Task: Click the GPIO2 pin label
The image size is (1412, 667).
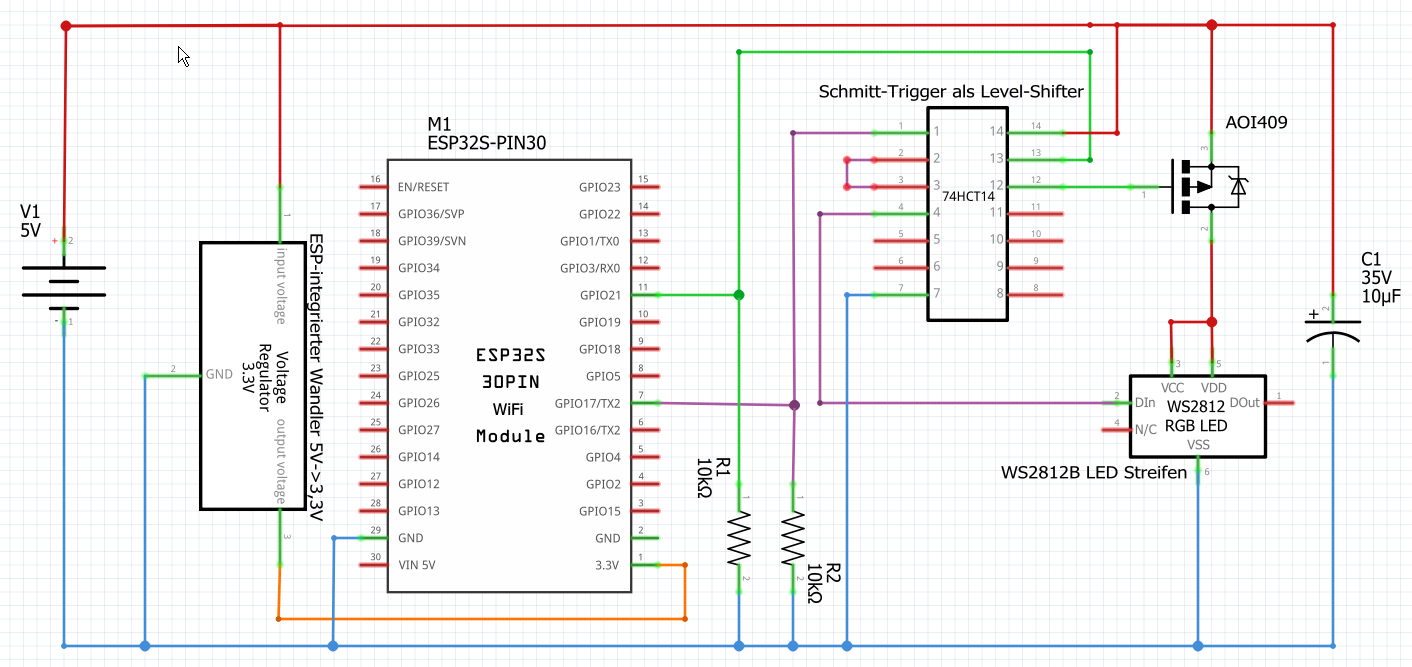Action: pyautogui.click(x=603, y=484)
